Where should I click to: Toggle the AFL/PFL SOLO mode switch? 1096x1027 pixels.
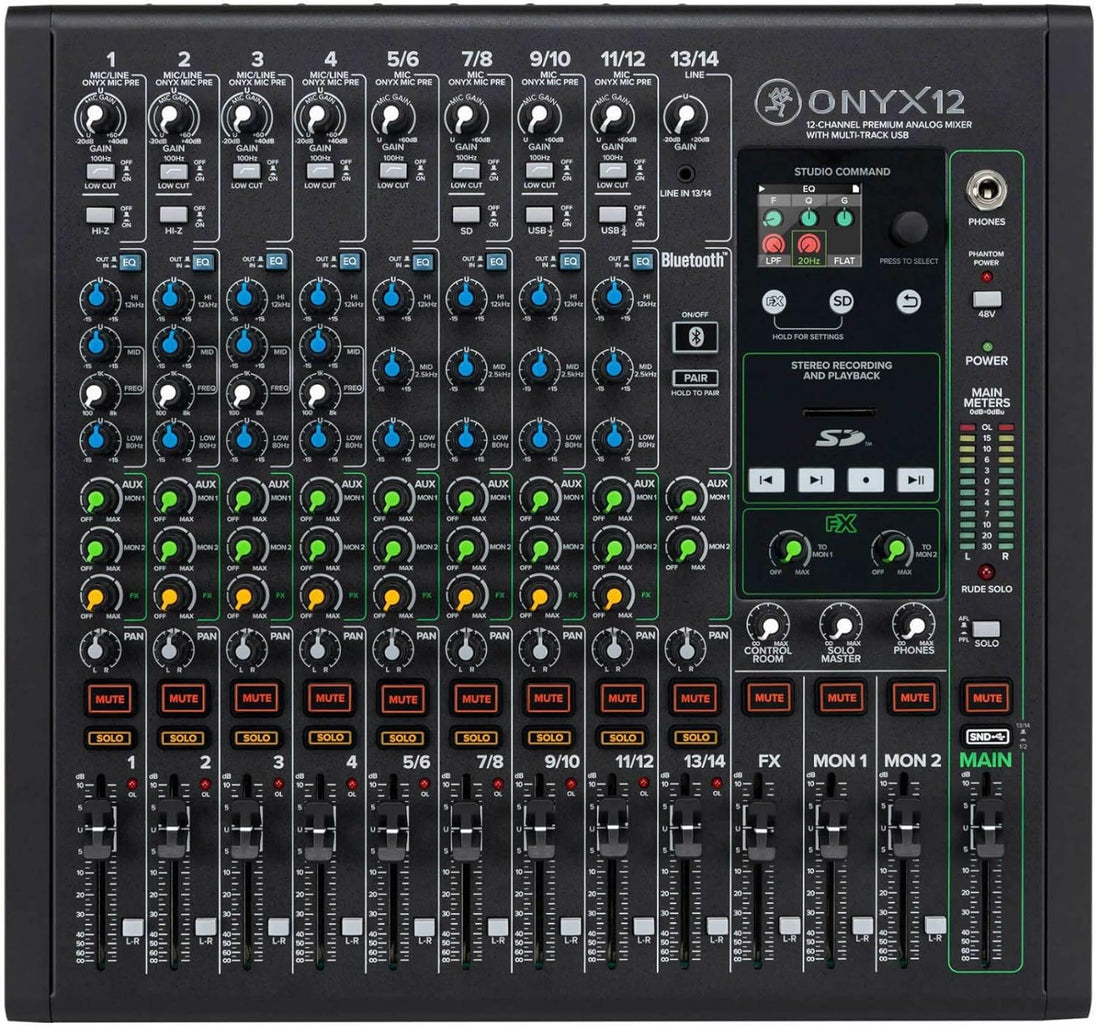[986, 629]
